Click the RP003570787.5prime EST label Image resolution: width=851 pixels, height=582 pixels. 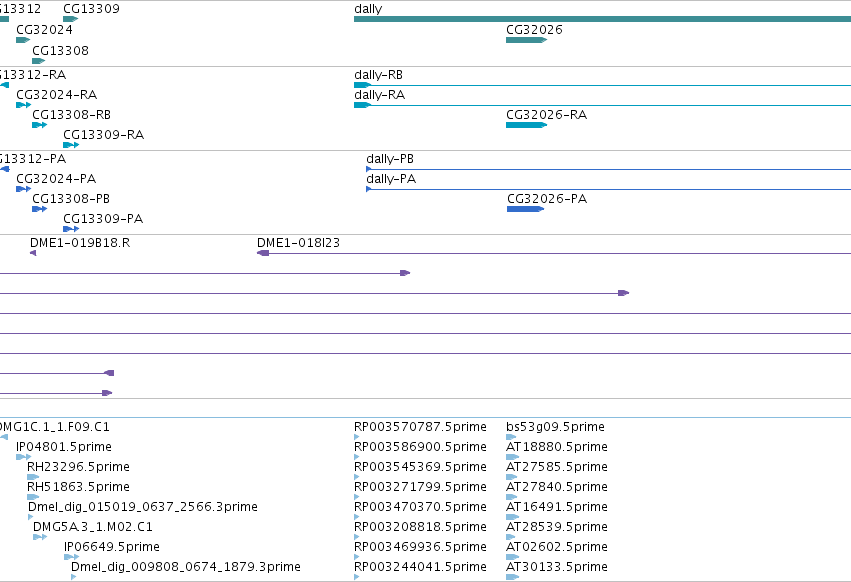pos(420,427)
